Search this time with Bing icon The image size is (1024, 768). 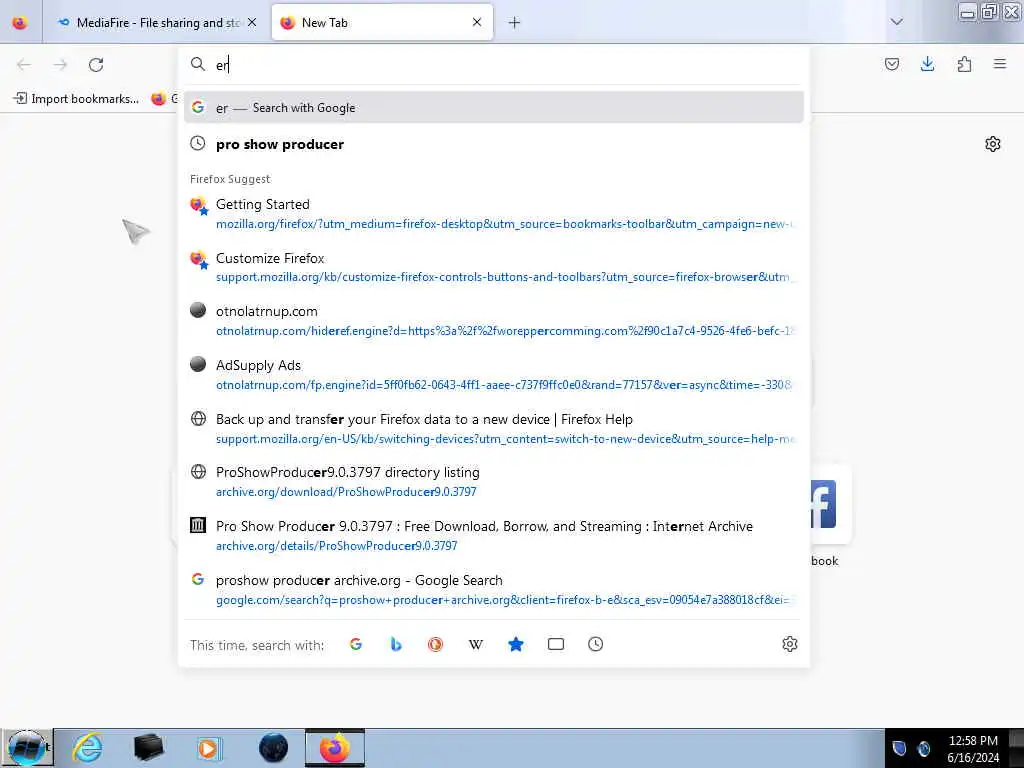pyautogui.click(x=396, y=645)
